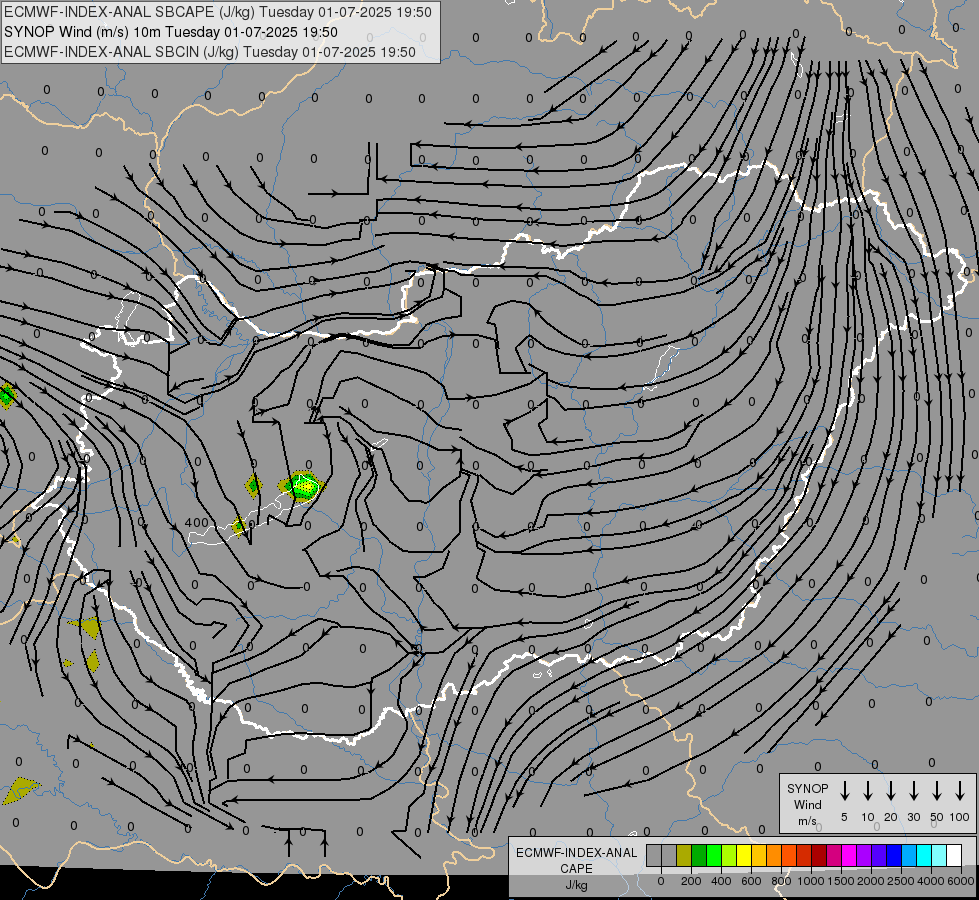Click the 400 tick label on CAPE scale
Viewport: 979px width, 900px height.
(721, 881)
